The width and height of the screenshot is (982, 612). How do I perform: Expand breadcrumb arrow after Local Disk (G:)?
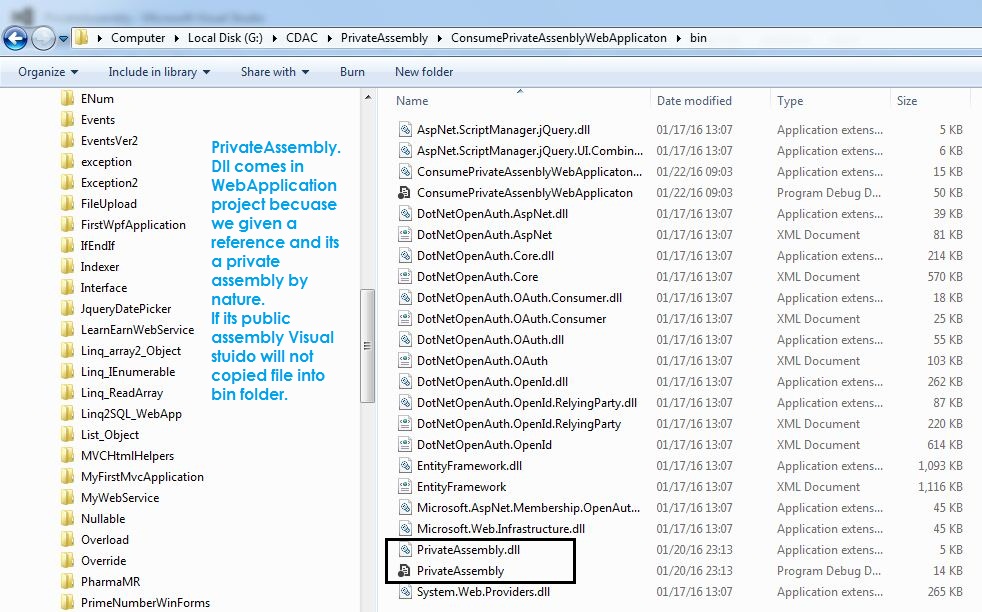point(274,38)
